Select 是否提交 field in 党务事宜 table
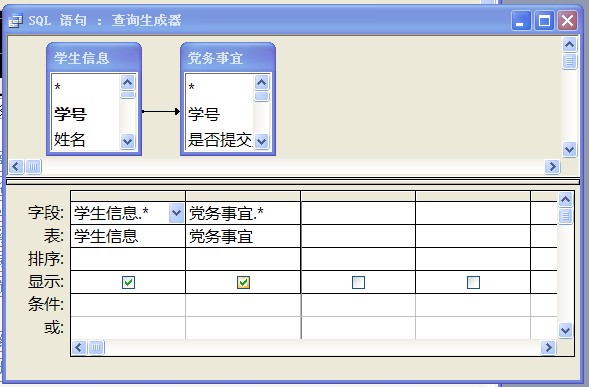Image resolution: width=589 pixels, height=387 pixels. pos(220,139)
